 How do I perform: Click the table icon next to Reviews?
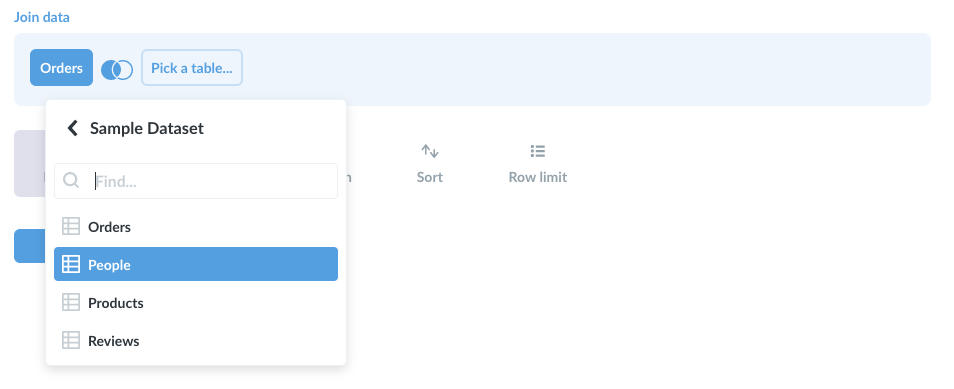tap(71, 340)
